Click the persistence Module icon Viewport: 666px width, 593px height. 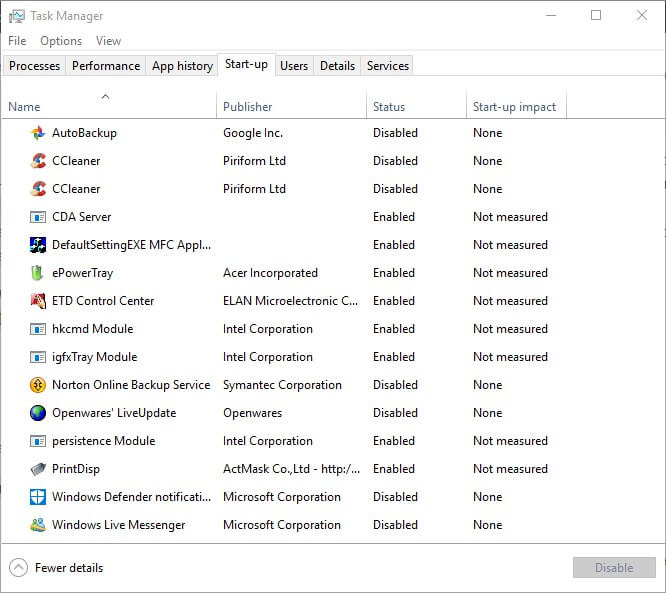(38, 441)
